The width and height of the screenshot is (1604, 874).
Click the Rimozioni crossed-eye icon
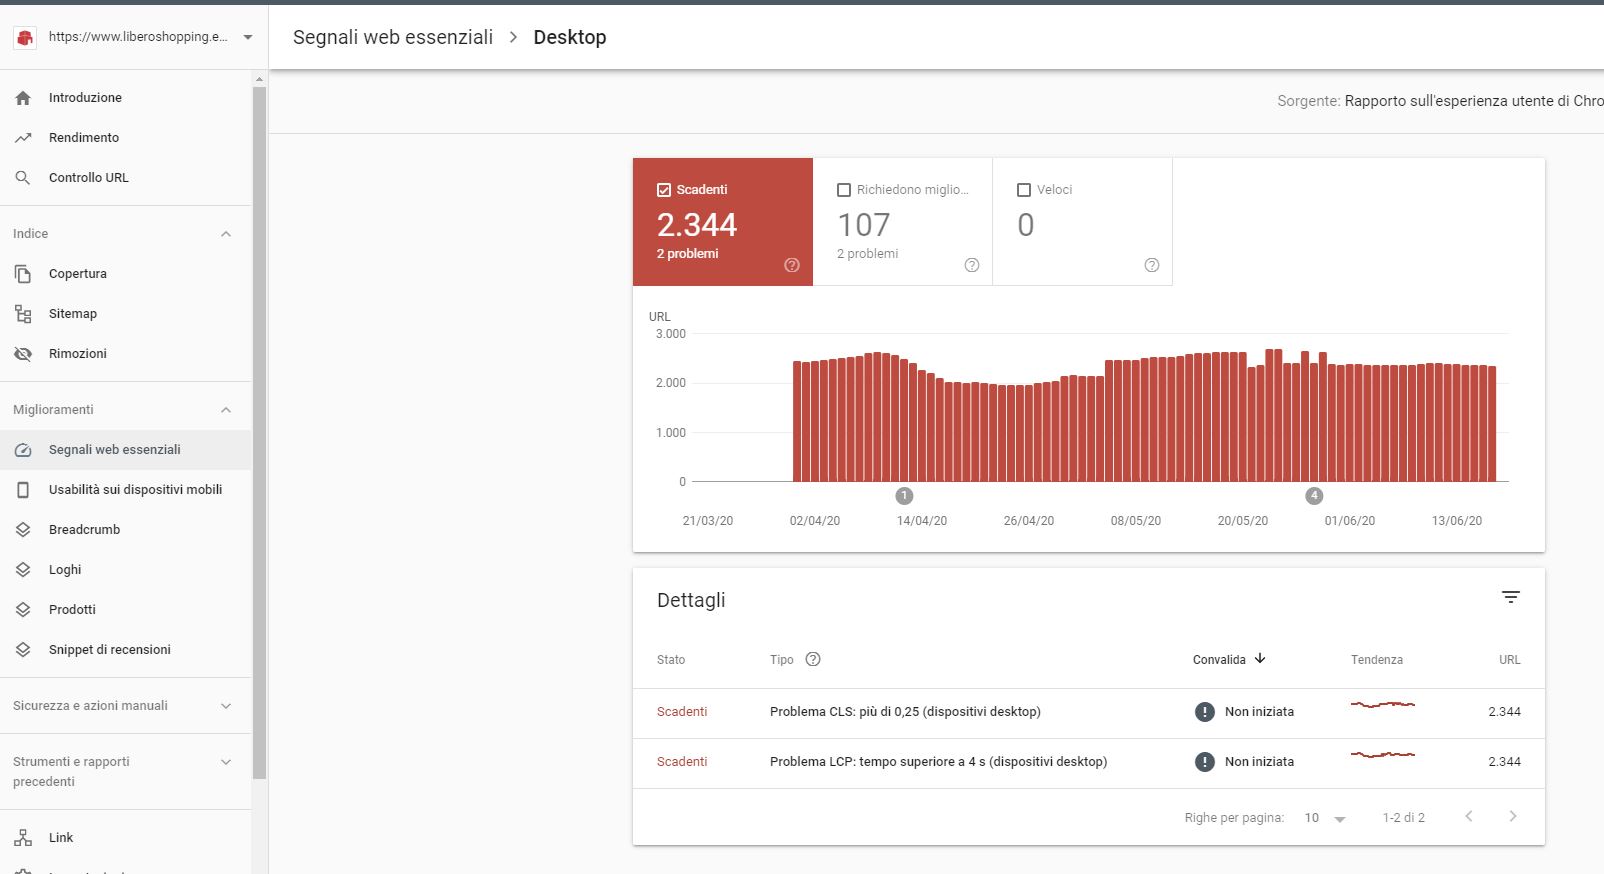point(23,354)
